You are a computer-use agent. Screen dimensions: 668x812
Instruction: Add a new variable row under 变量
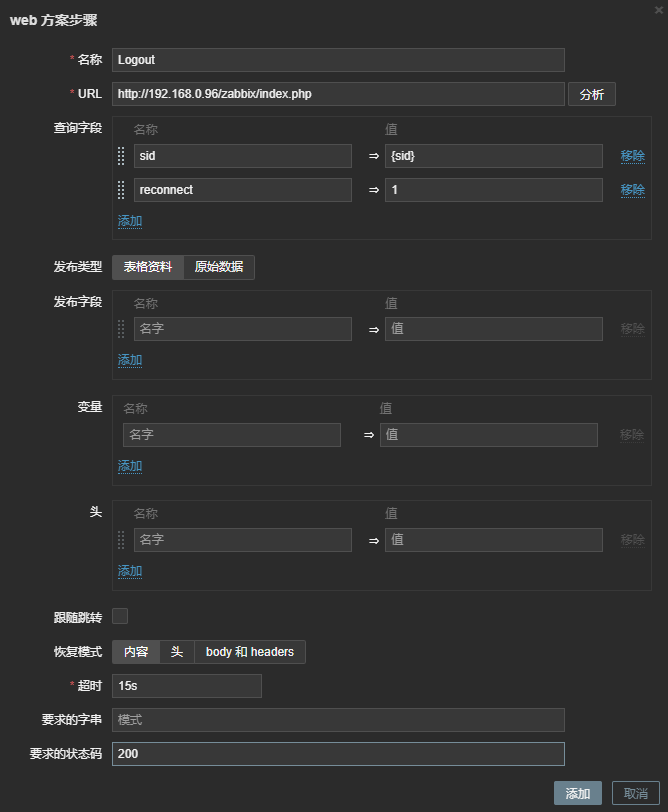[x=130, y=466]
